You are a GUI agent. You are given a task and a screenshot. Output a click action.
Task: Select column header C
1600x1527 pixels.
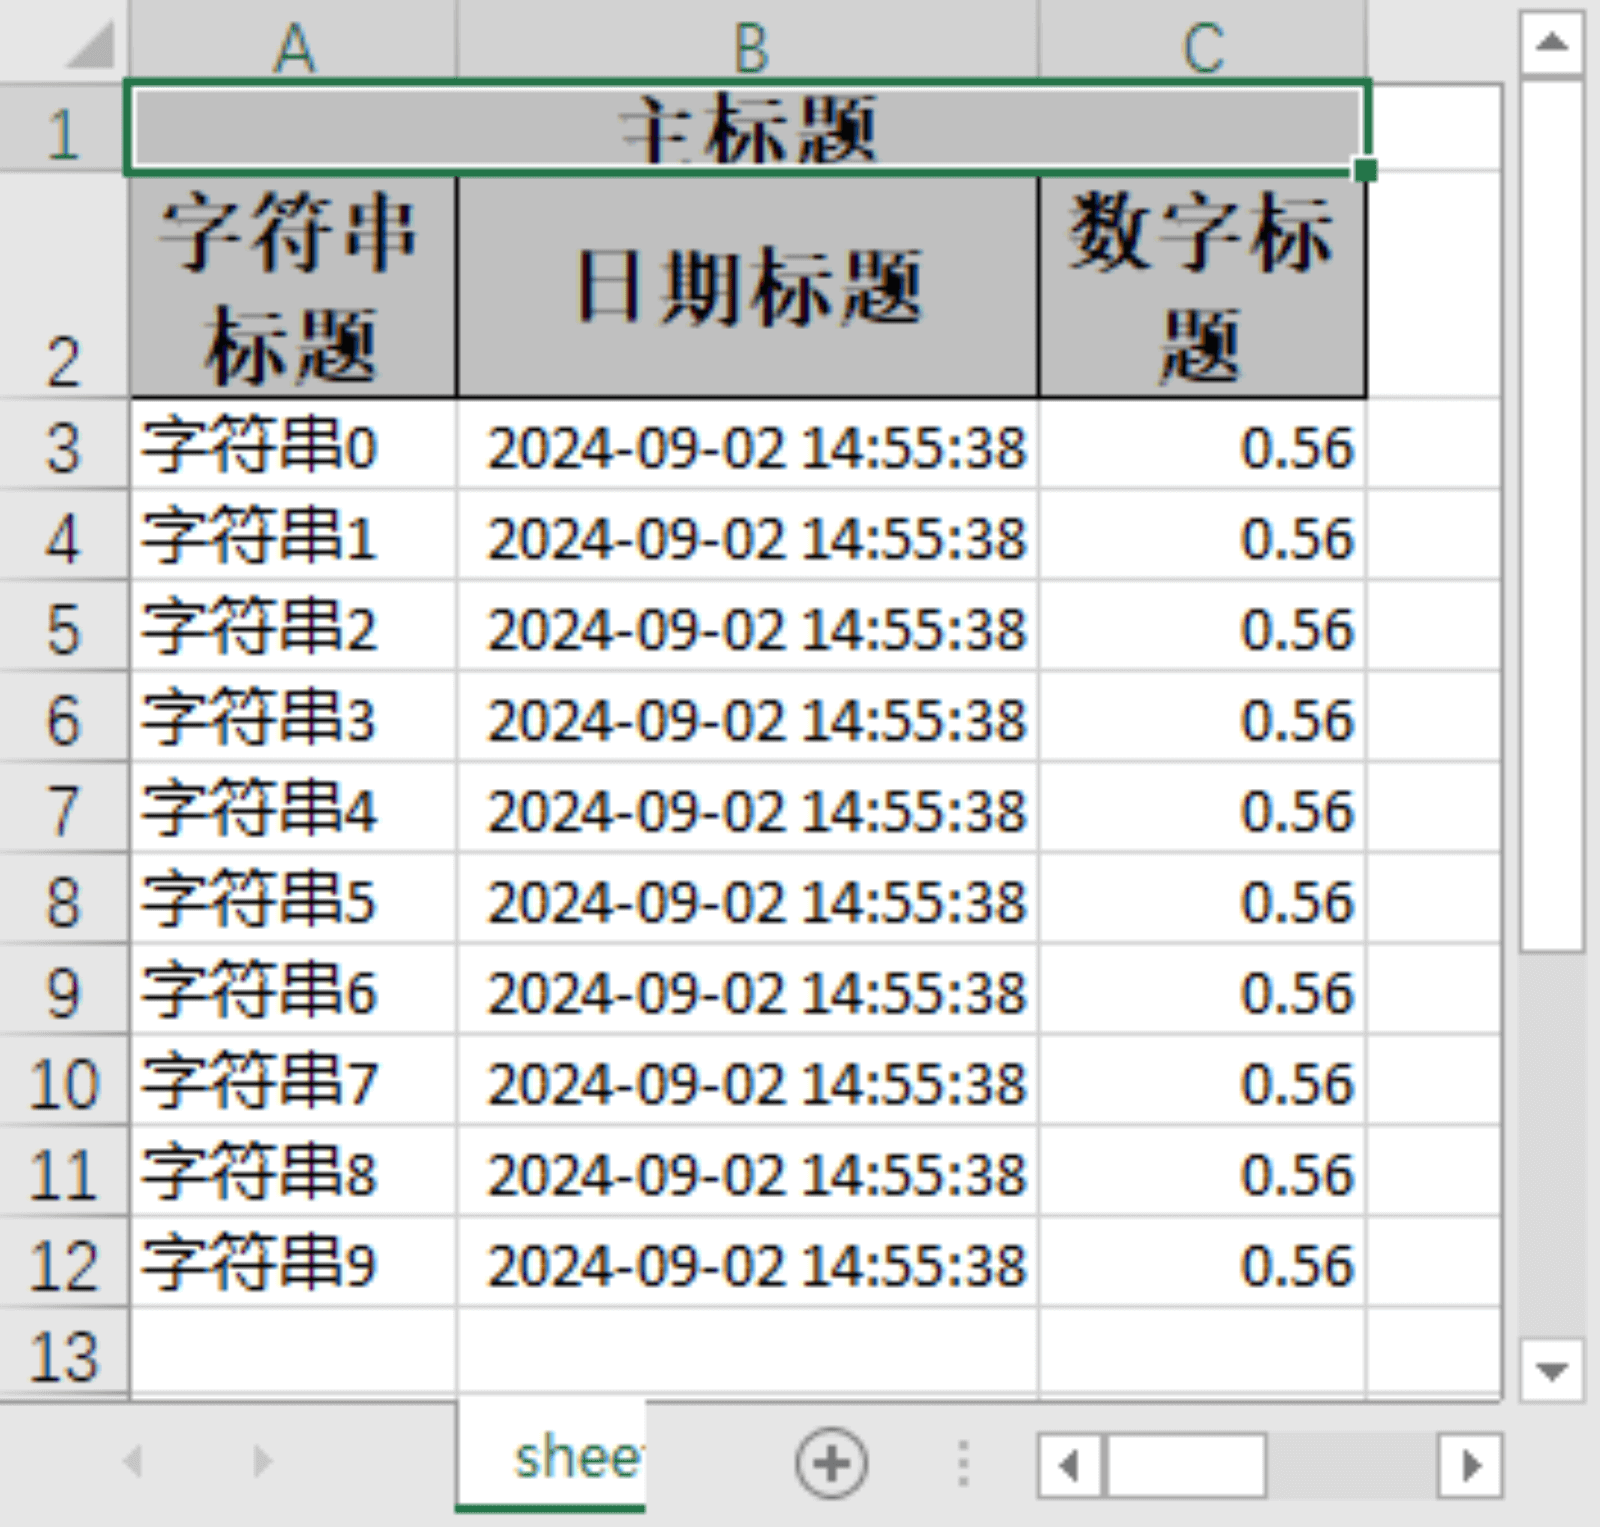click(x=1200, y=45)
